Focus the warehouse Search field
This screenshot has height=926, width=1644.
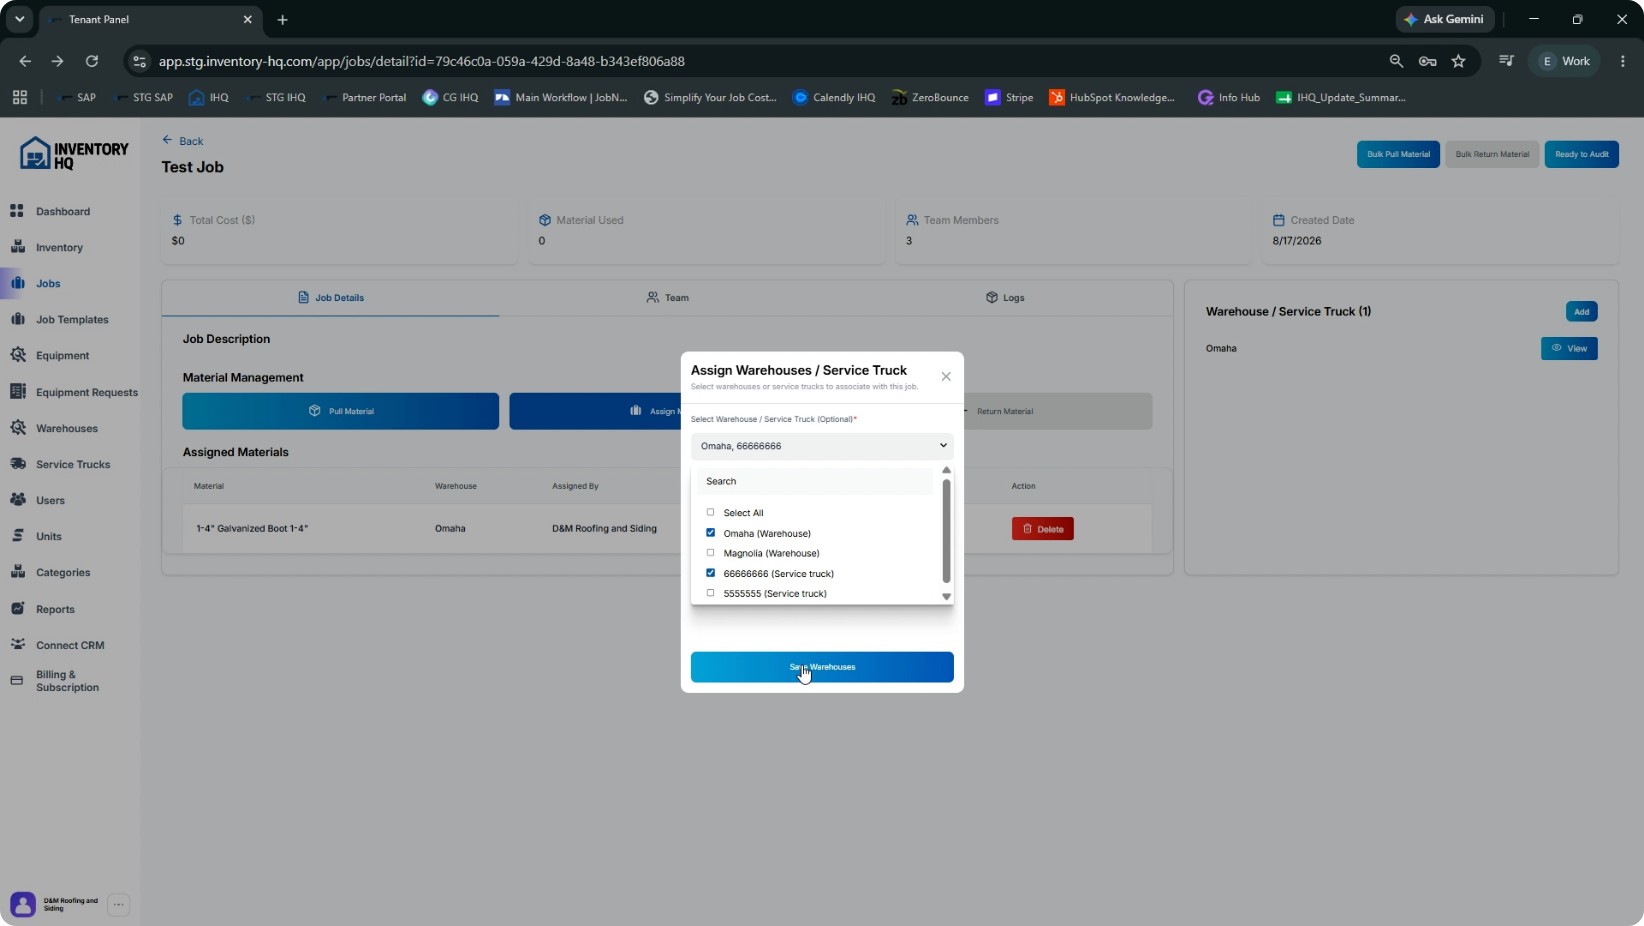816,481
